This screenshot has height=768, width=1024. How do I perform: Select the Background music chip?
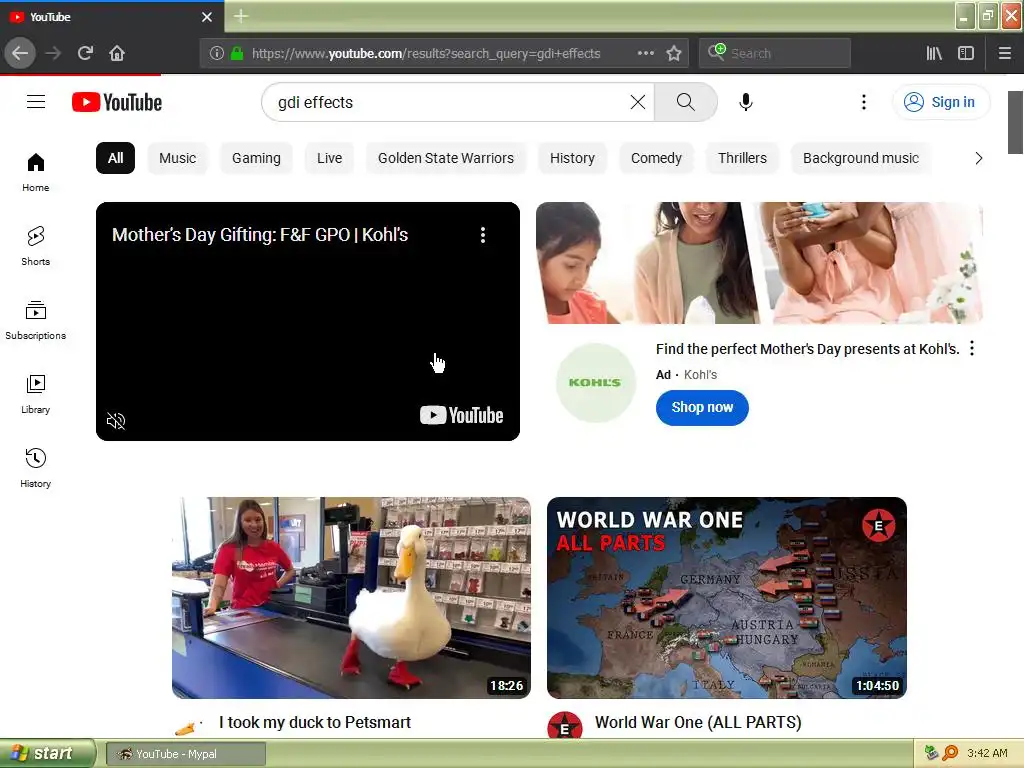pos(861,158)
